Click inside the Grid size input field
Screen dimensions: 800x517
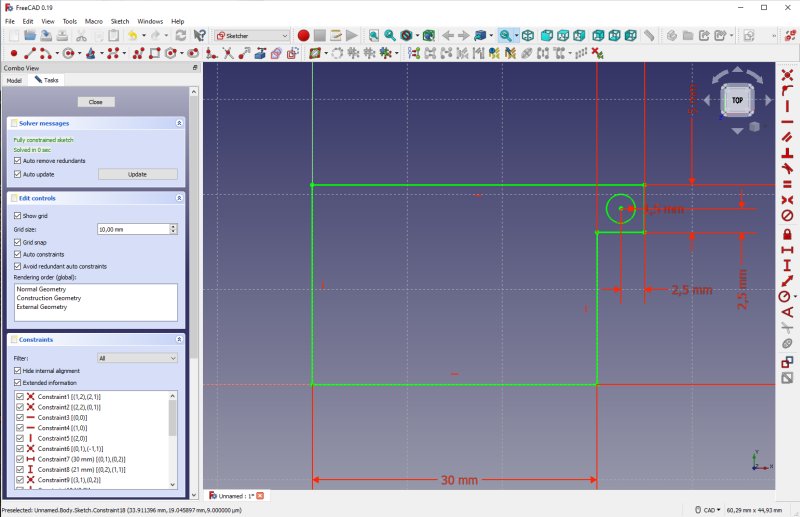[x=133, y=229]
